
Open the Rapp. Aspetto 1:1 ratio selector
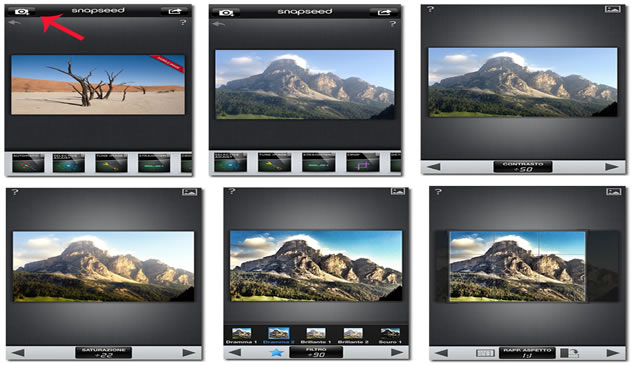coord(527,353)
